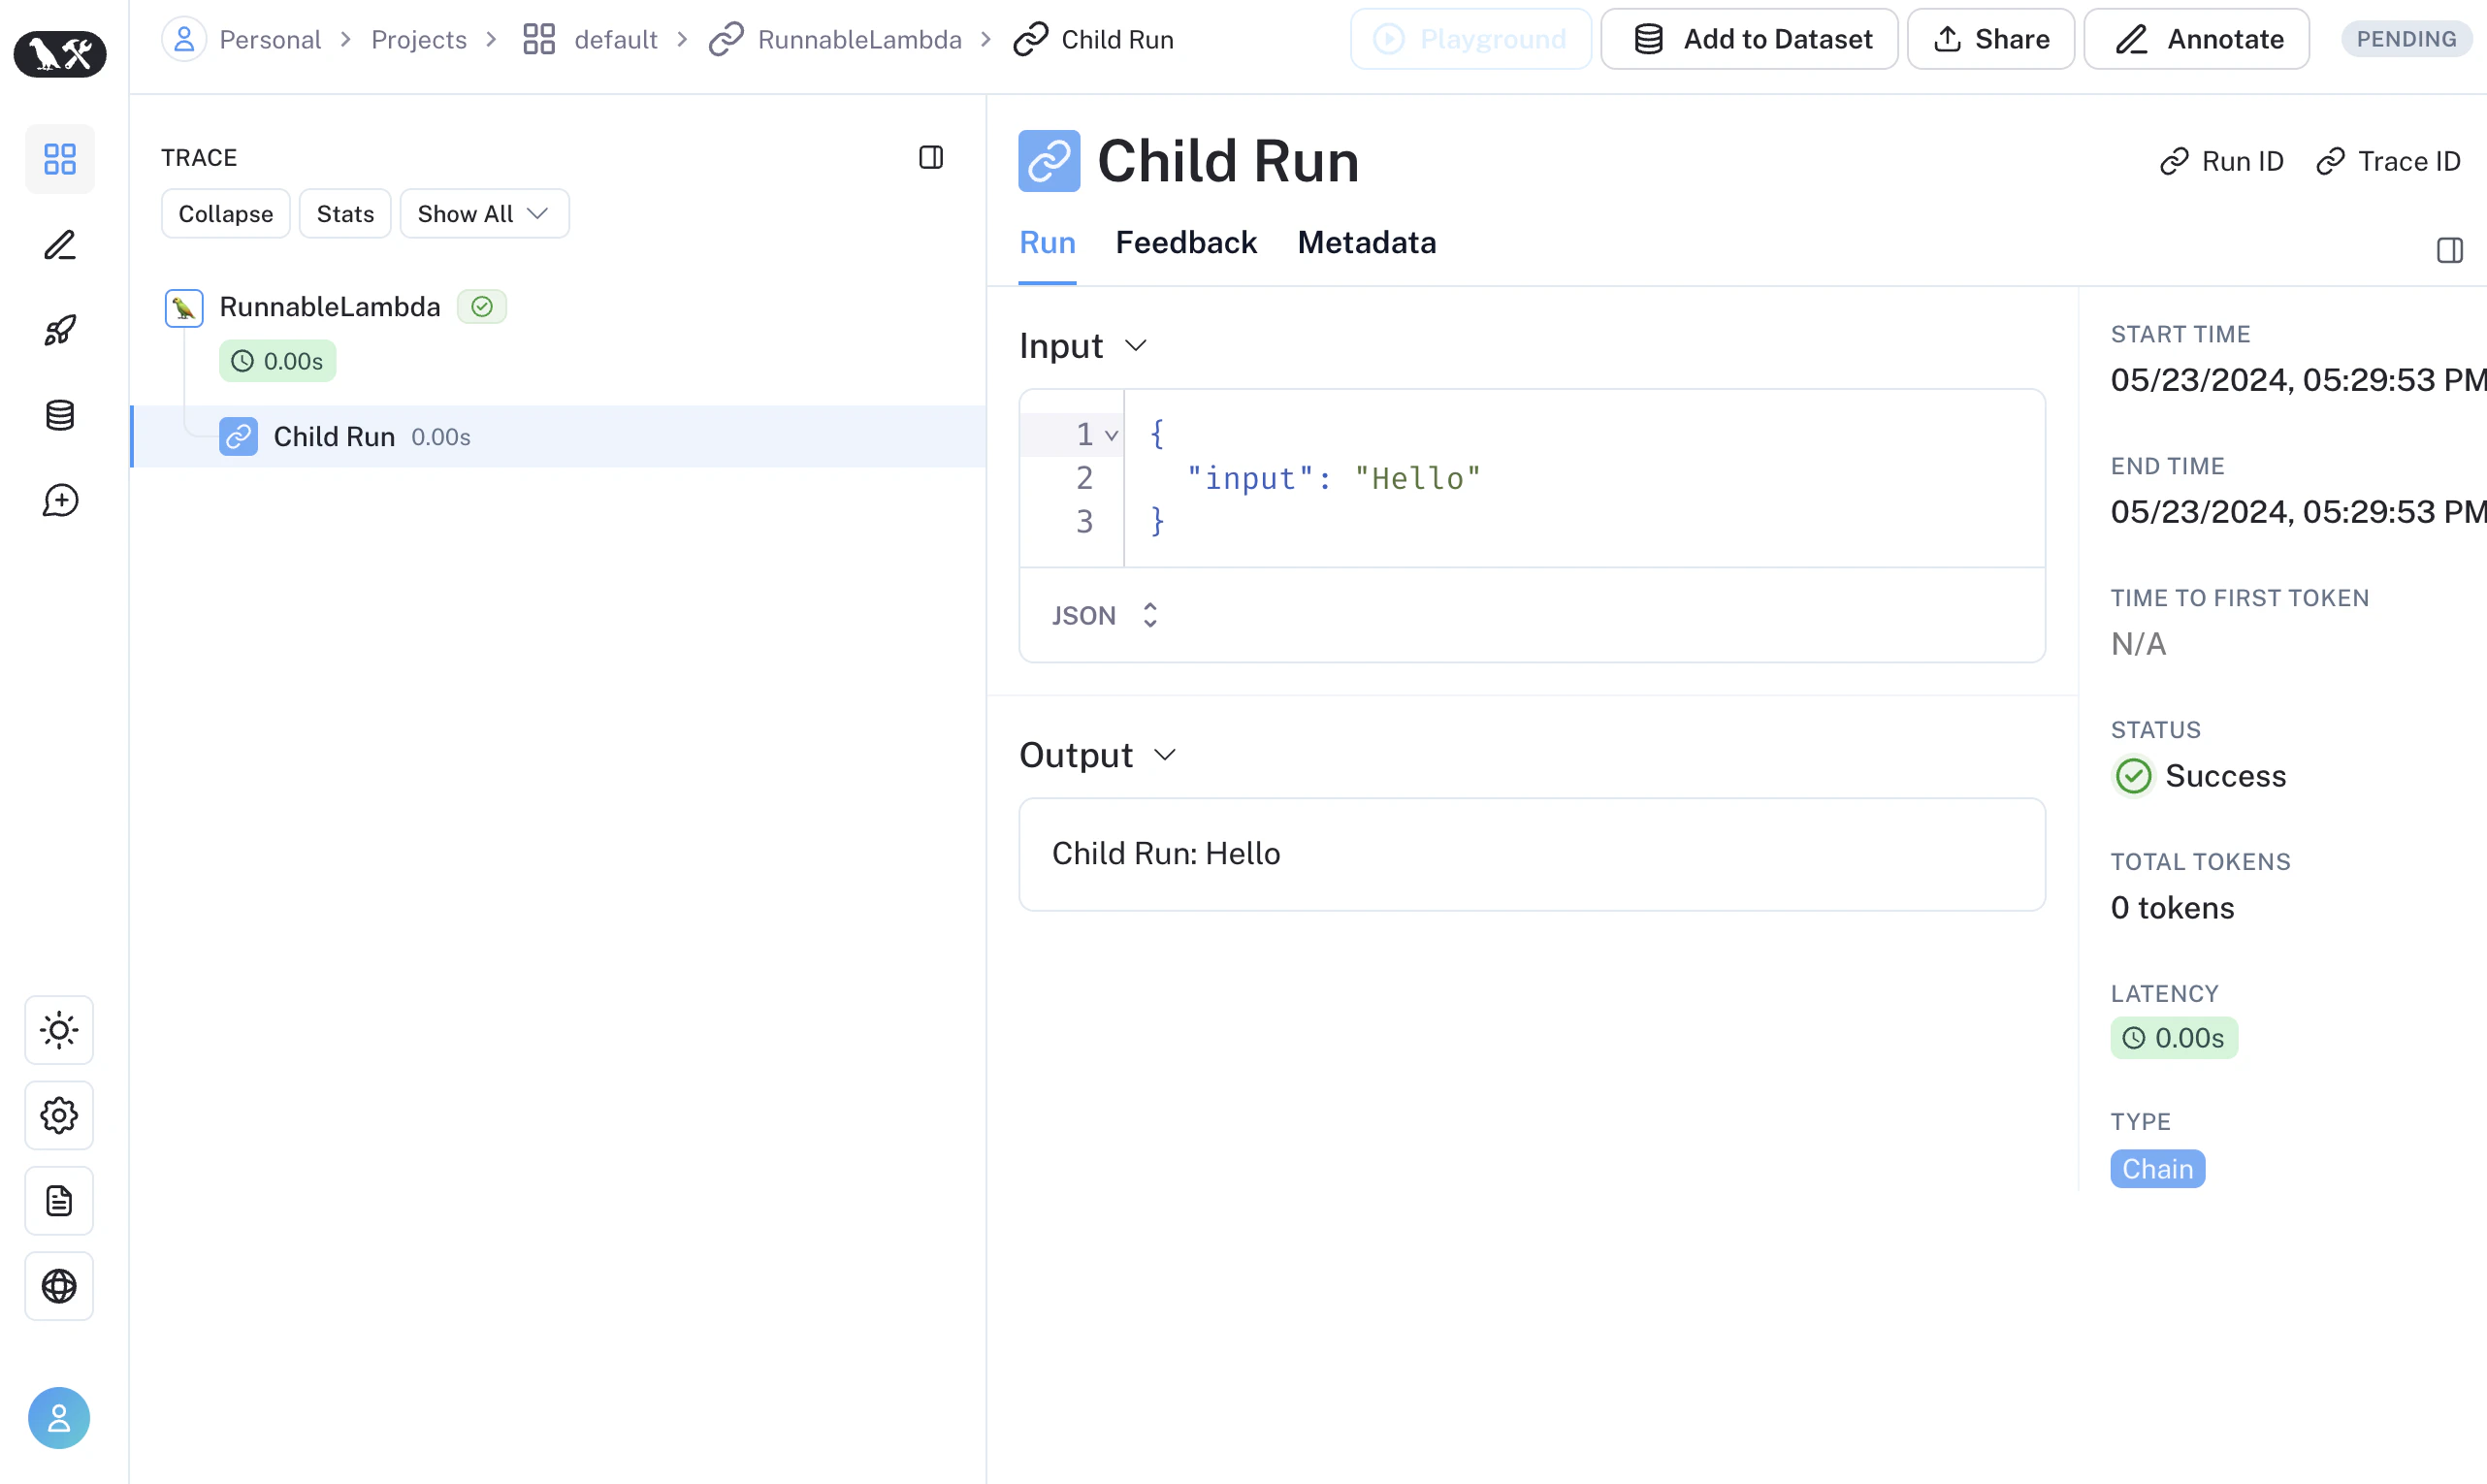Click the chat plus feedback sidebar icon
This screenshot has width=2487, height=1484.
point(60,500)
